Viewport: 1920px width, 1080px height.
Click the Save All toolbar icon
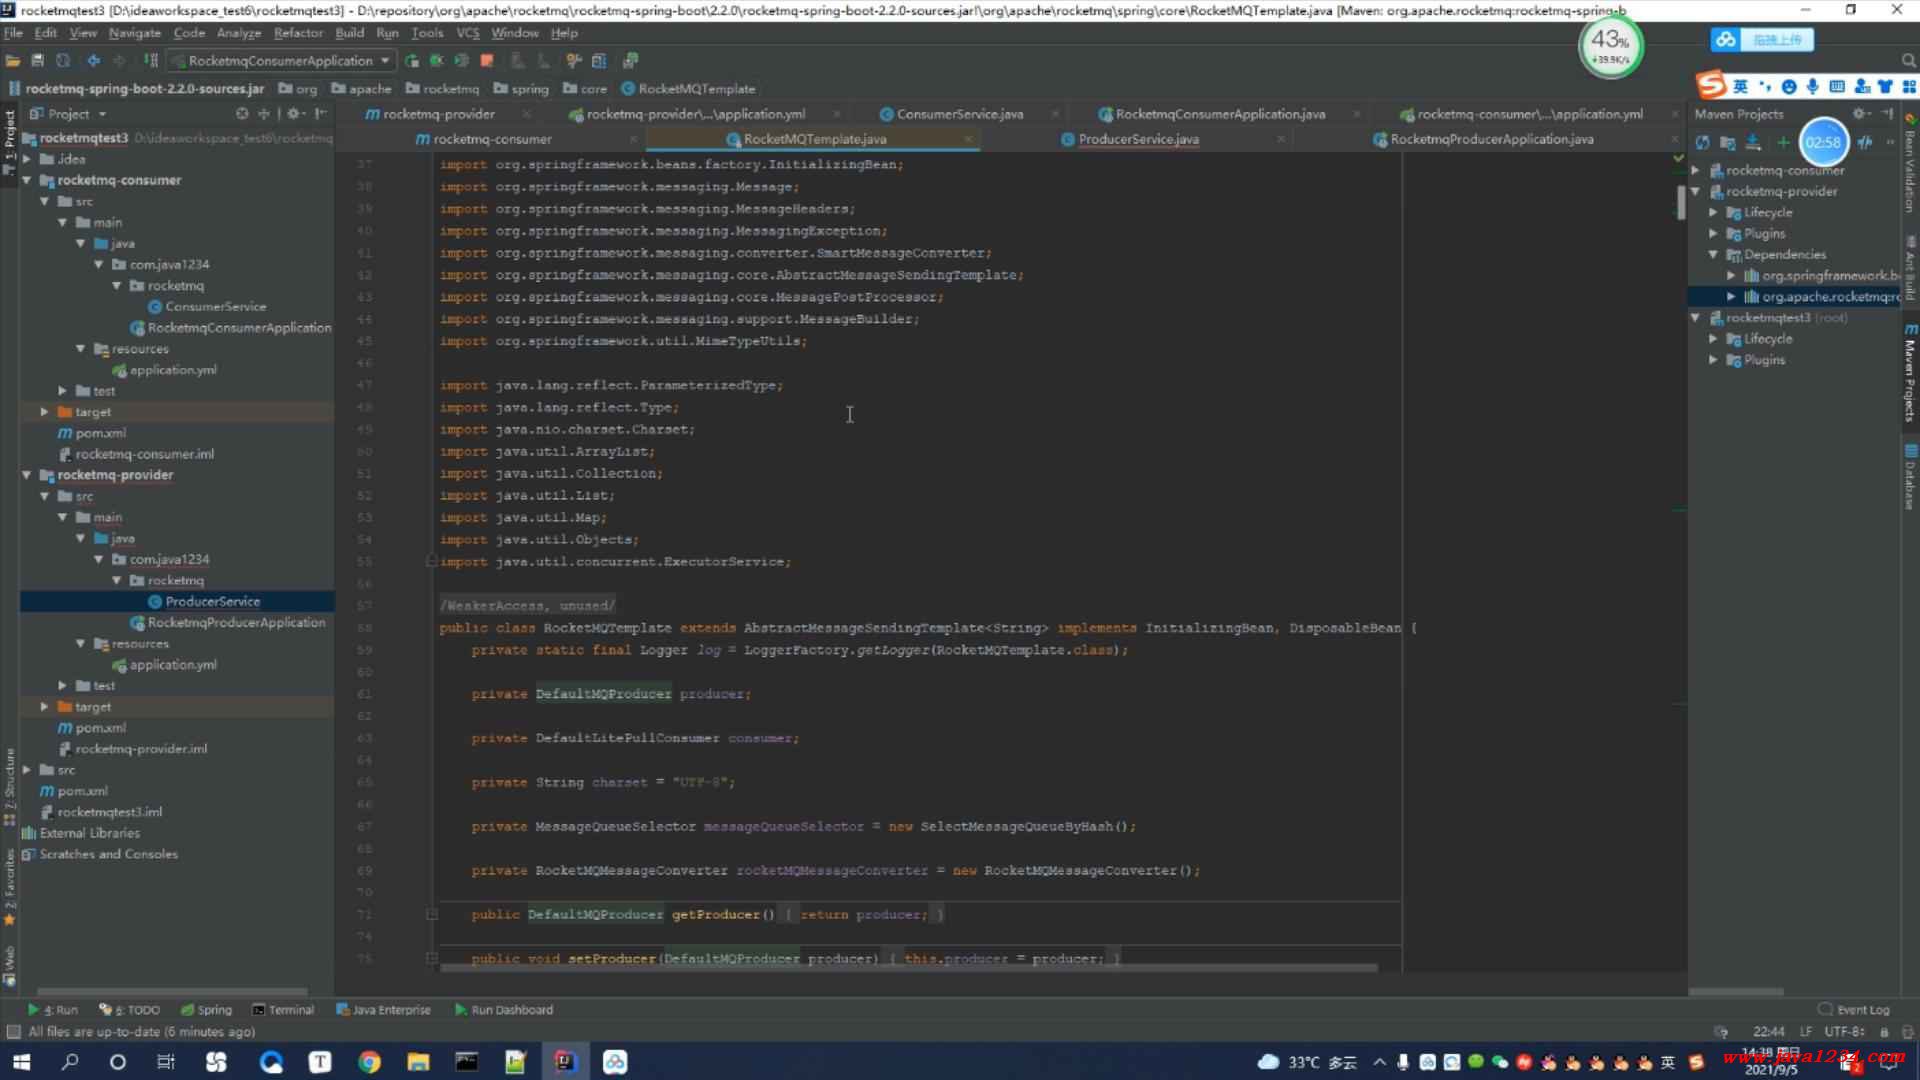(x=38, y=61)
